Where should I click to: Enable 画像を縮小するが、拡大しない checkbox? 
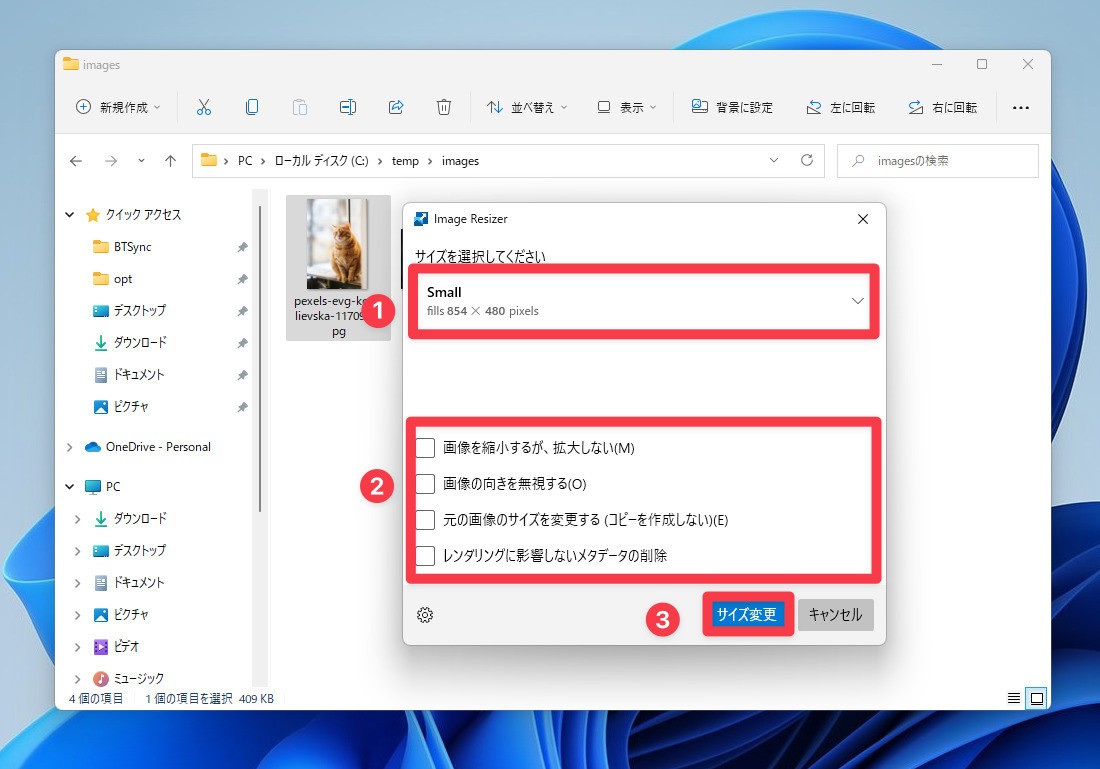click(x=426, y=448)
